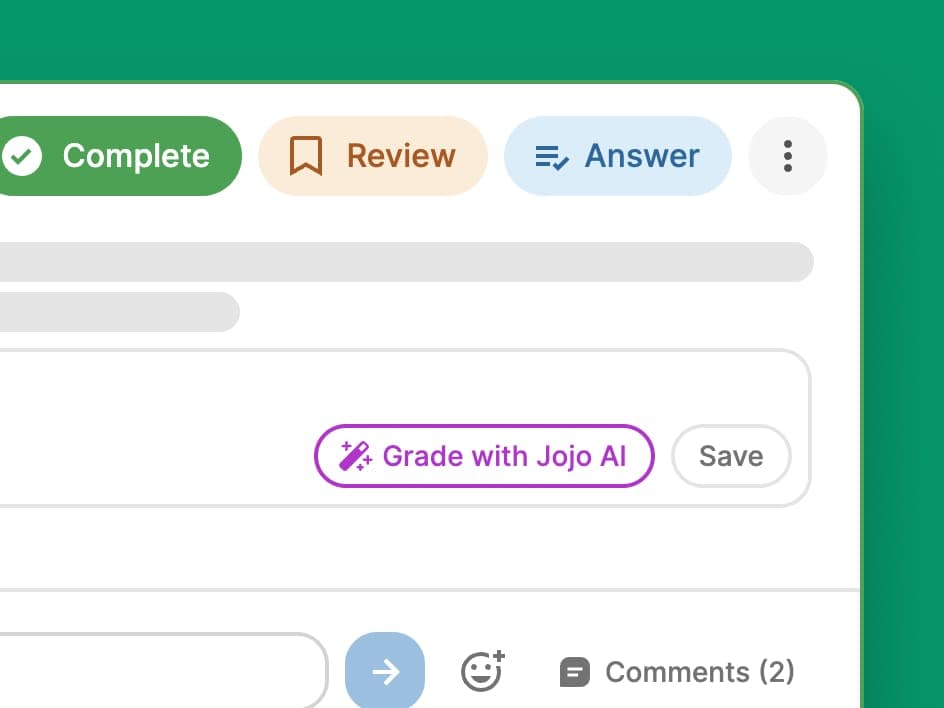Open the Comments (2) link
This screenshot has width=944, height=708.
tap(699, 672)
